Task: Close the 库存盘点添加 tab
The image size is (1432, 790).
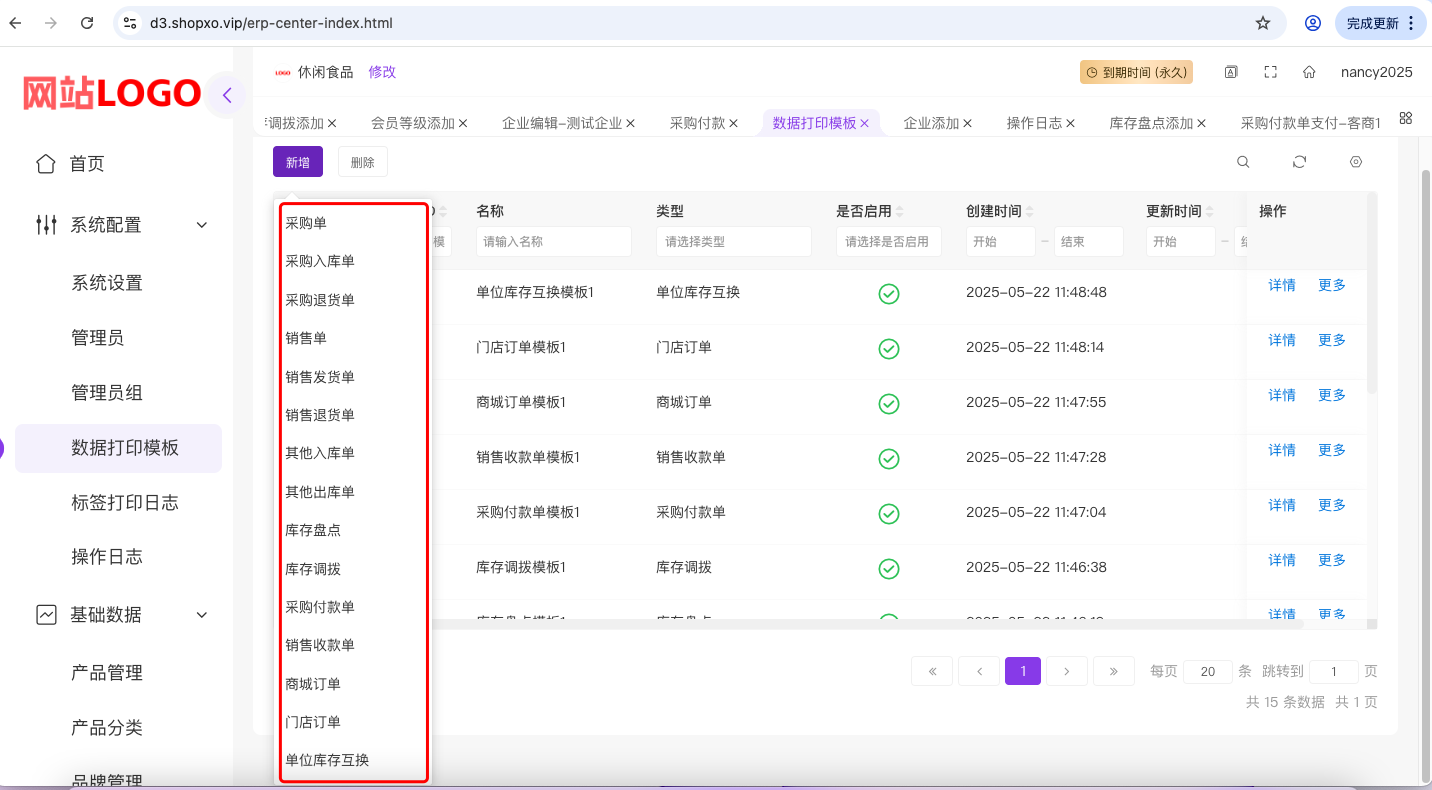Action: pos(1201,123)
